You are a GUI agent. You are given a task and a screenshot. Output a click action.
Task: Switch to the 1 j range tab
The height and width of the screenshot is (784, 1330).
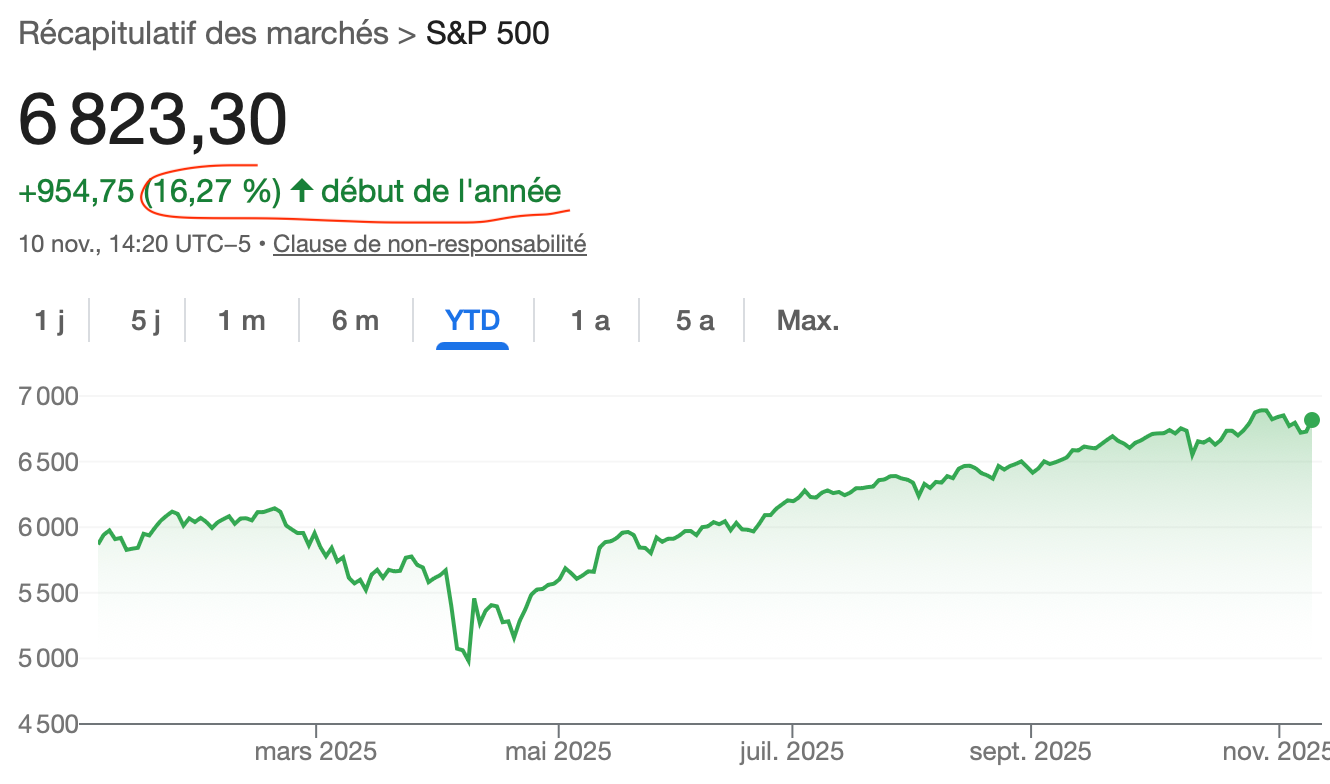(x=49, y=321)
